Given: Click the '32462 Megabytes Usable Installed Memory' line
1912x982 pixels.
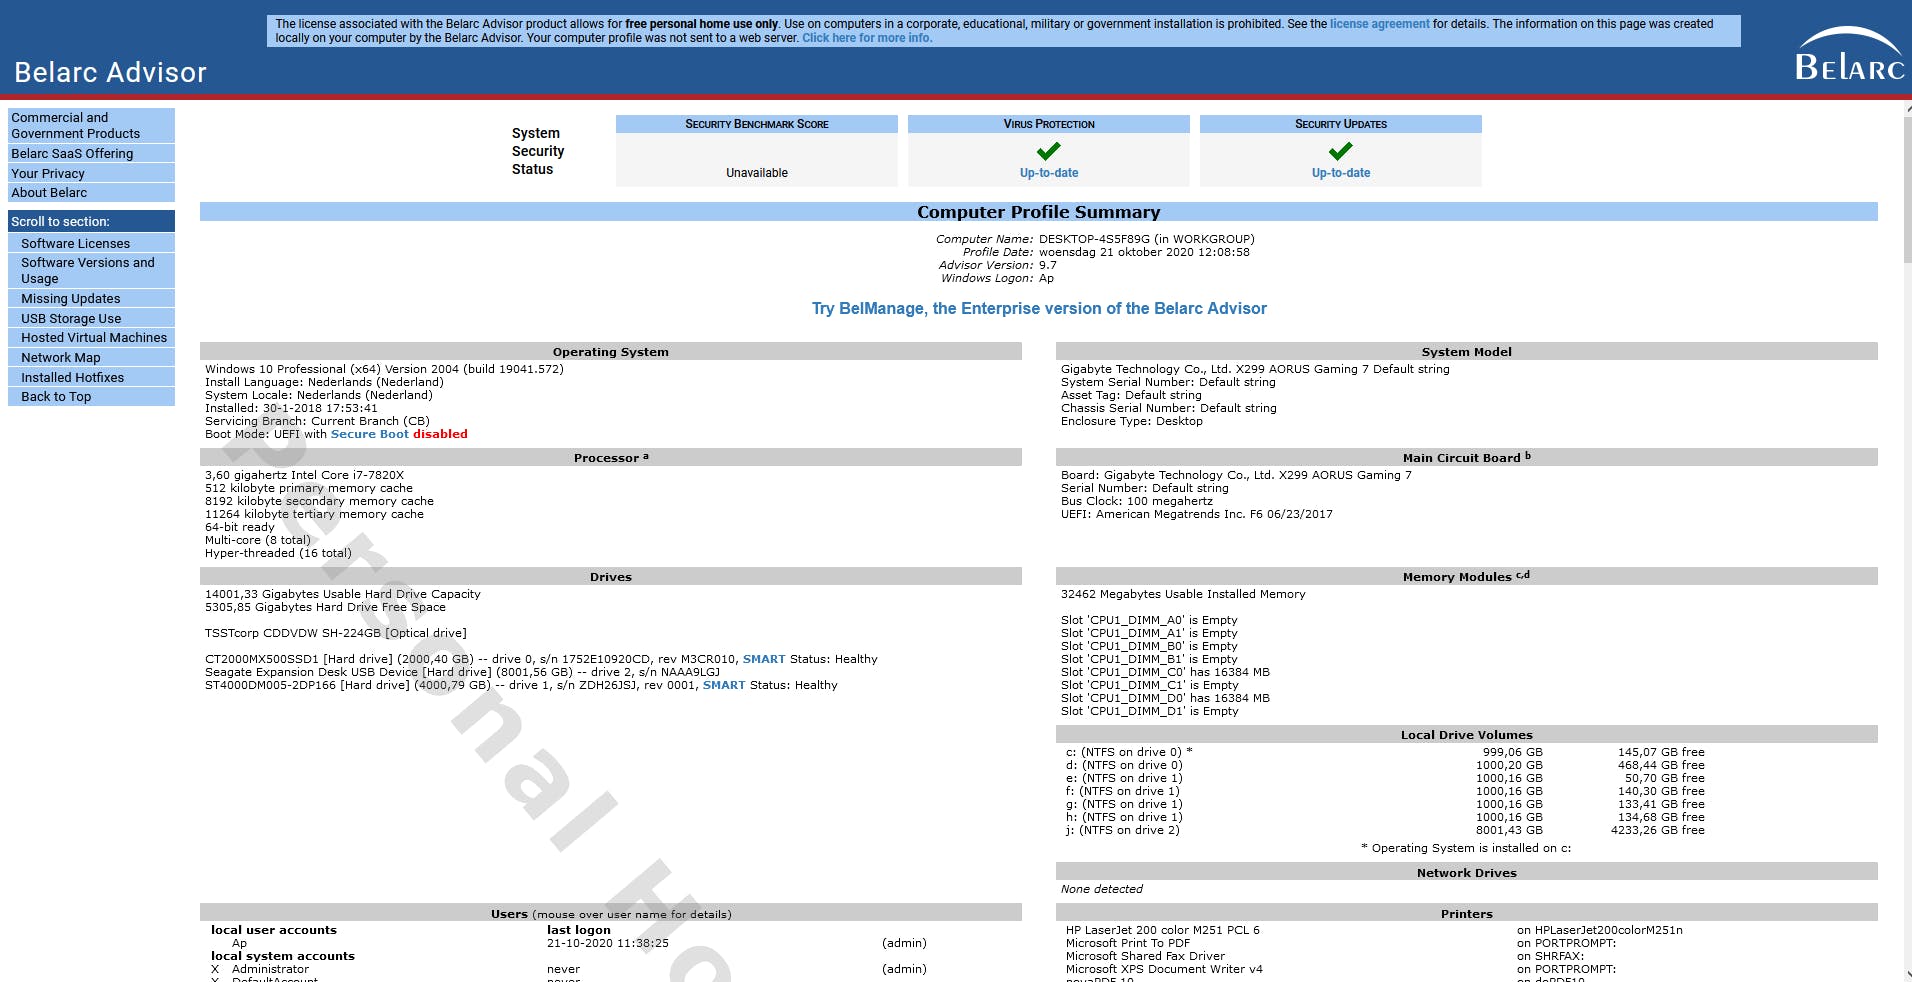Looking at the screenshot, I should pyautogui.click(x=1183, y=594).
